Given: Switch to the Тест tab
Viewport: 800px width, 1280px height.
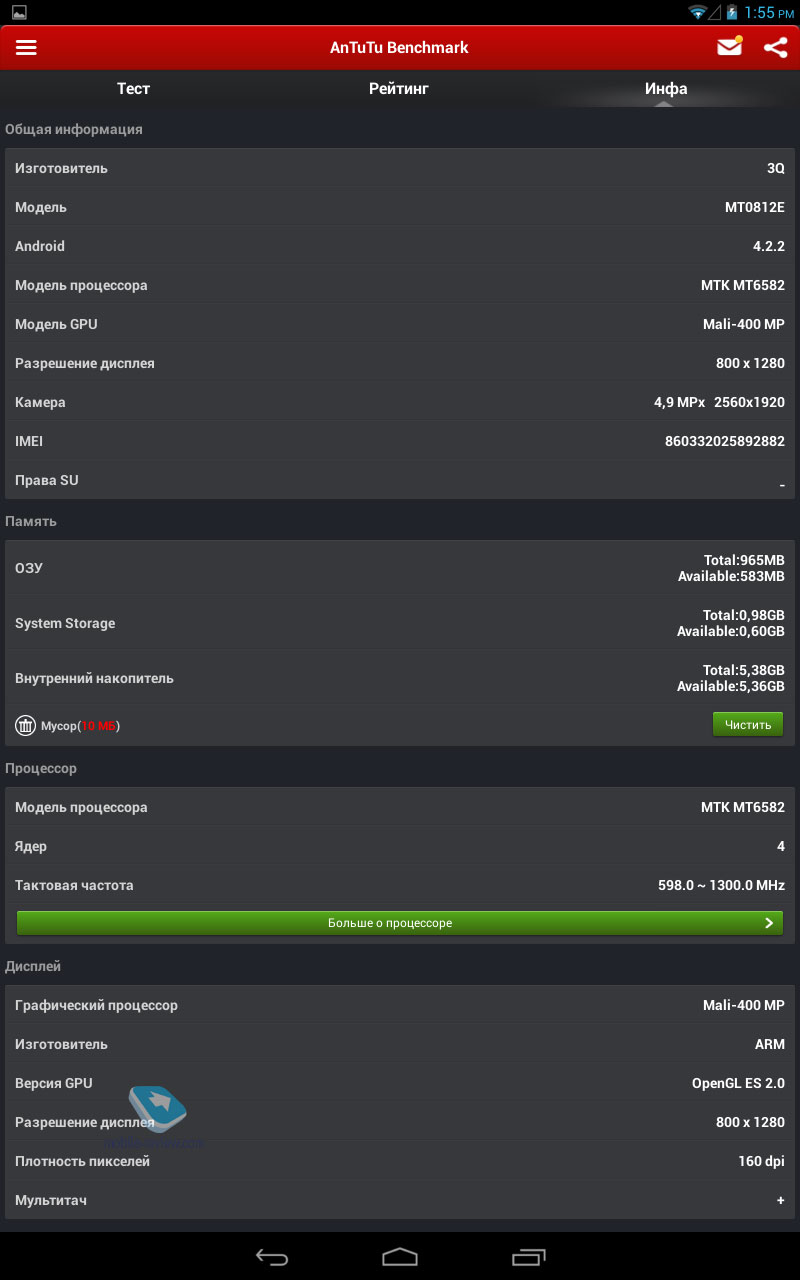Looking at the screenshot, I should [133, 89].
